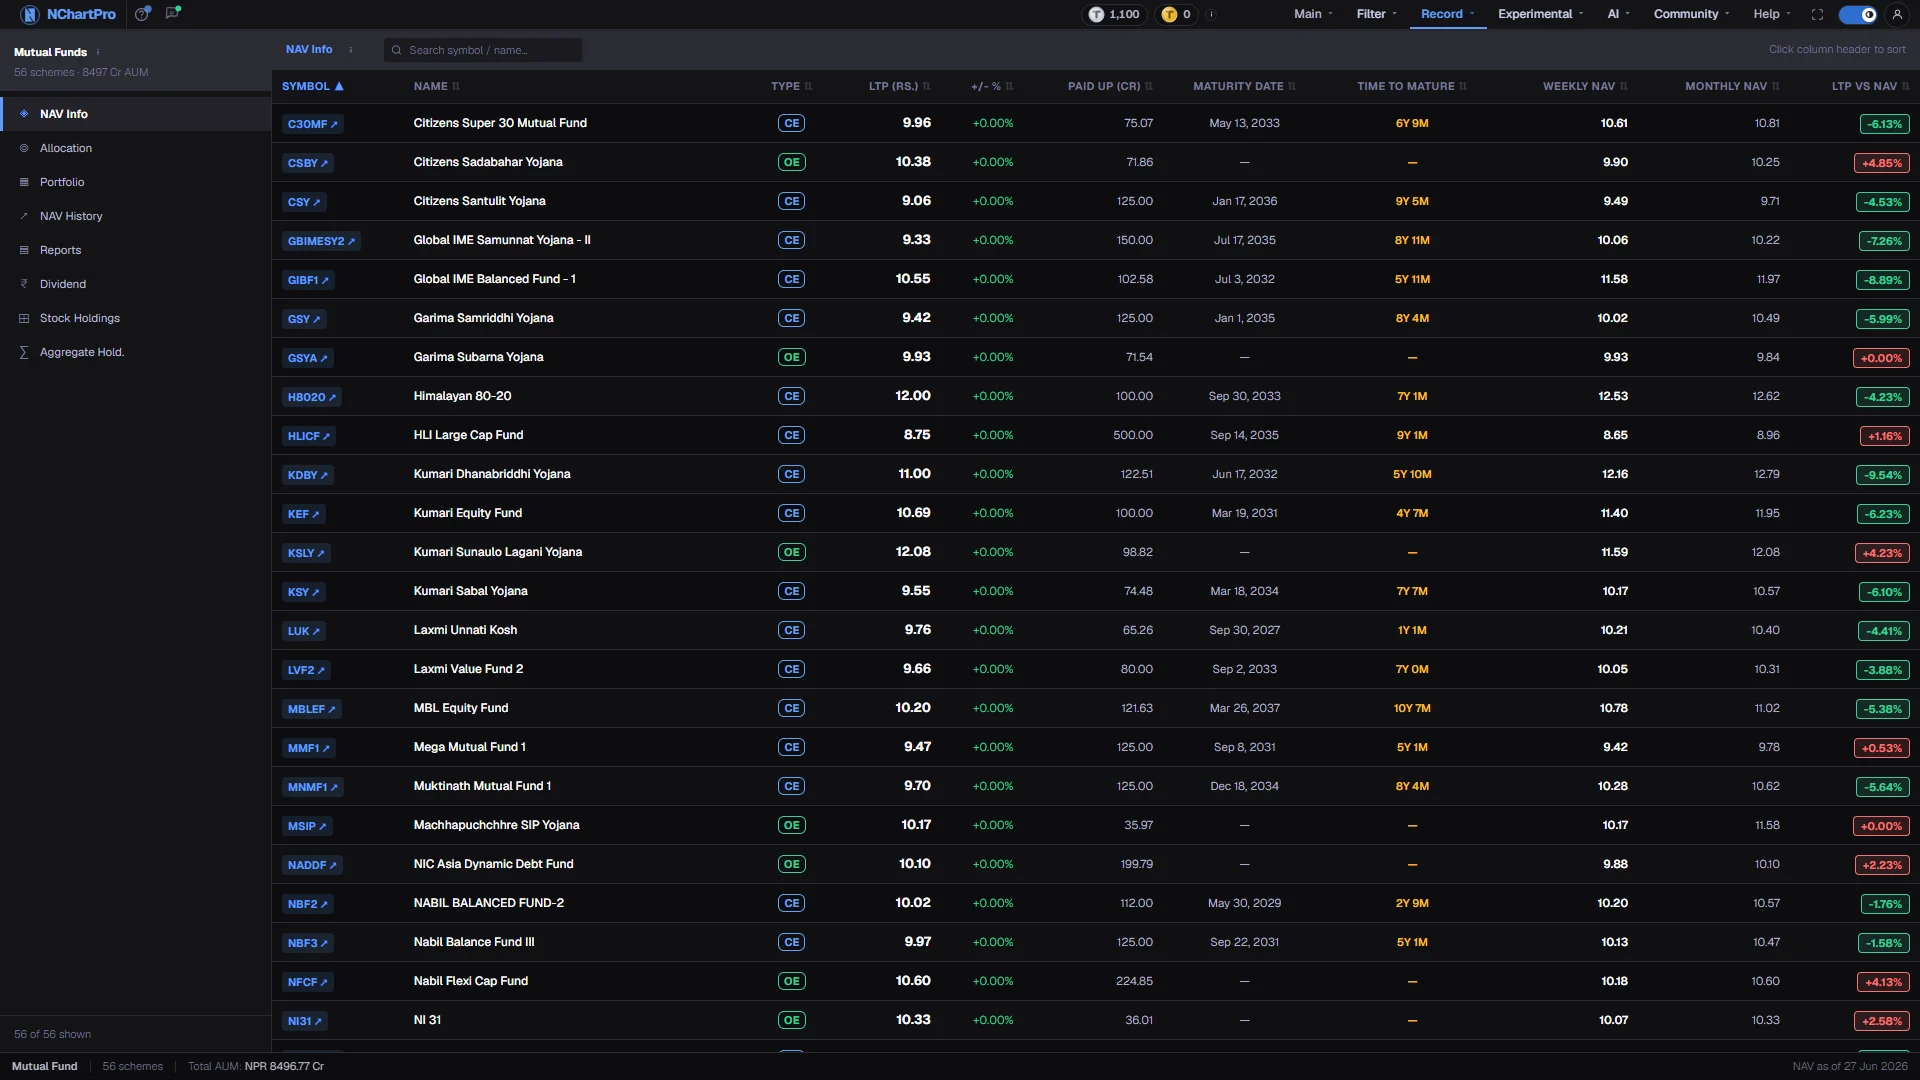The height and width of the screenshot is (1080, 1920).
Task: Open the Filter menu dropdown
Action: click(1376, 14)
